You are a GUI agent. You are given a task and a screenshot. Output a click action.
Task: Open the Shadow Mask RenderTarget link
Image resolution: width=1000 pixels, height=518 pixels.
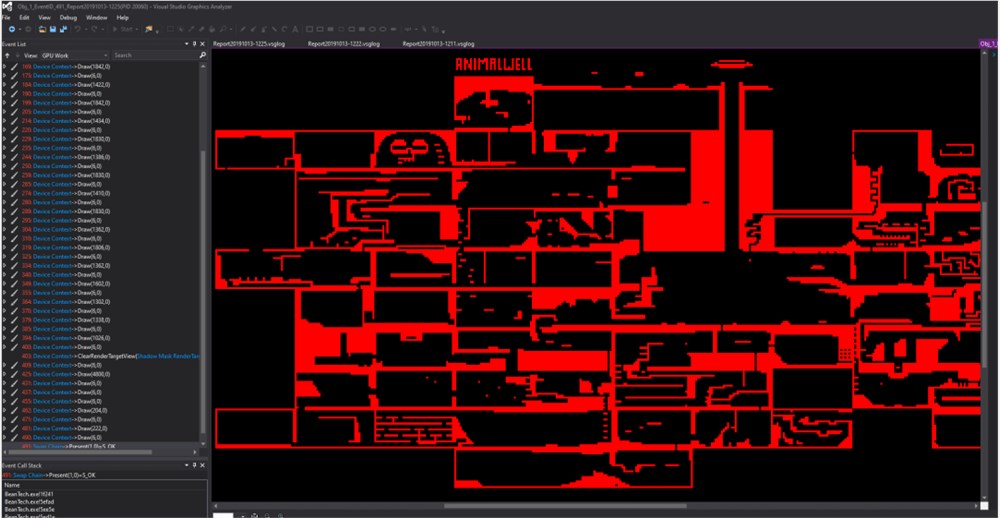[x=169, y=356]
